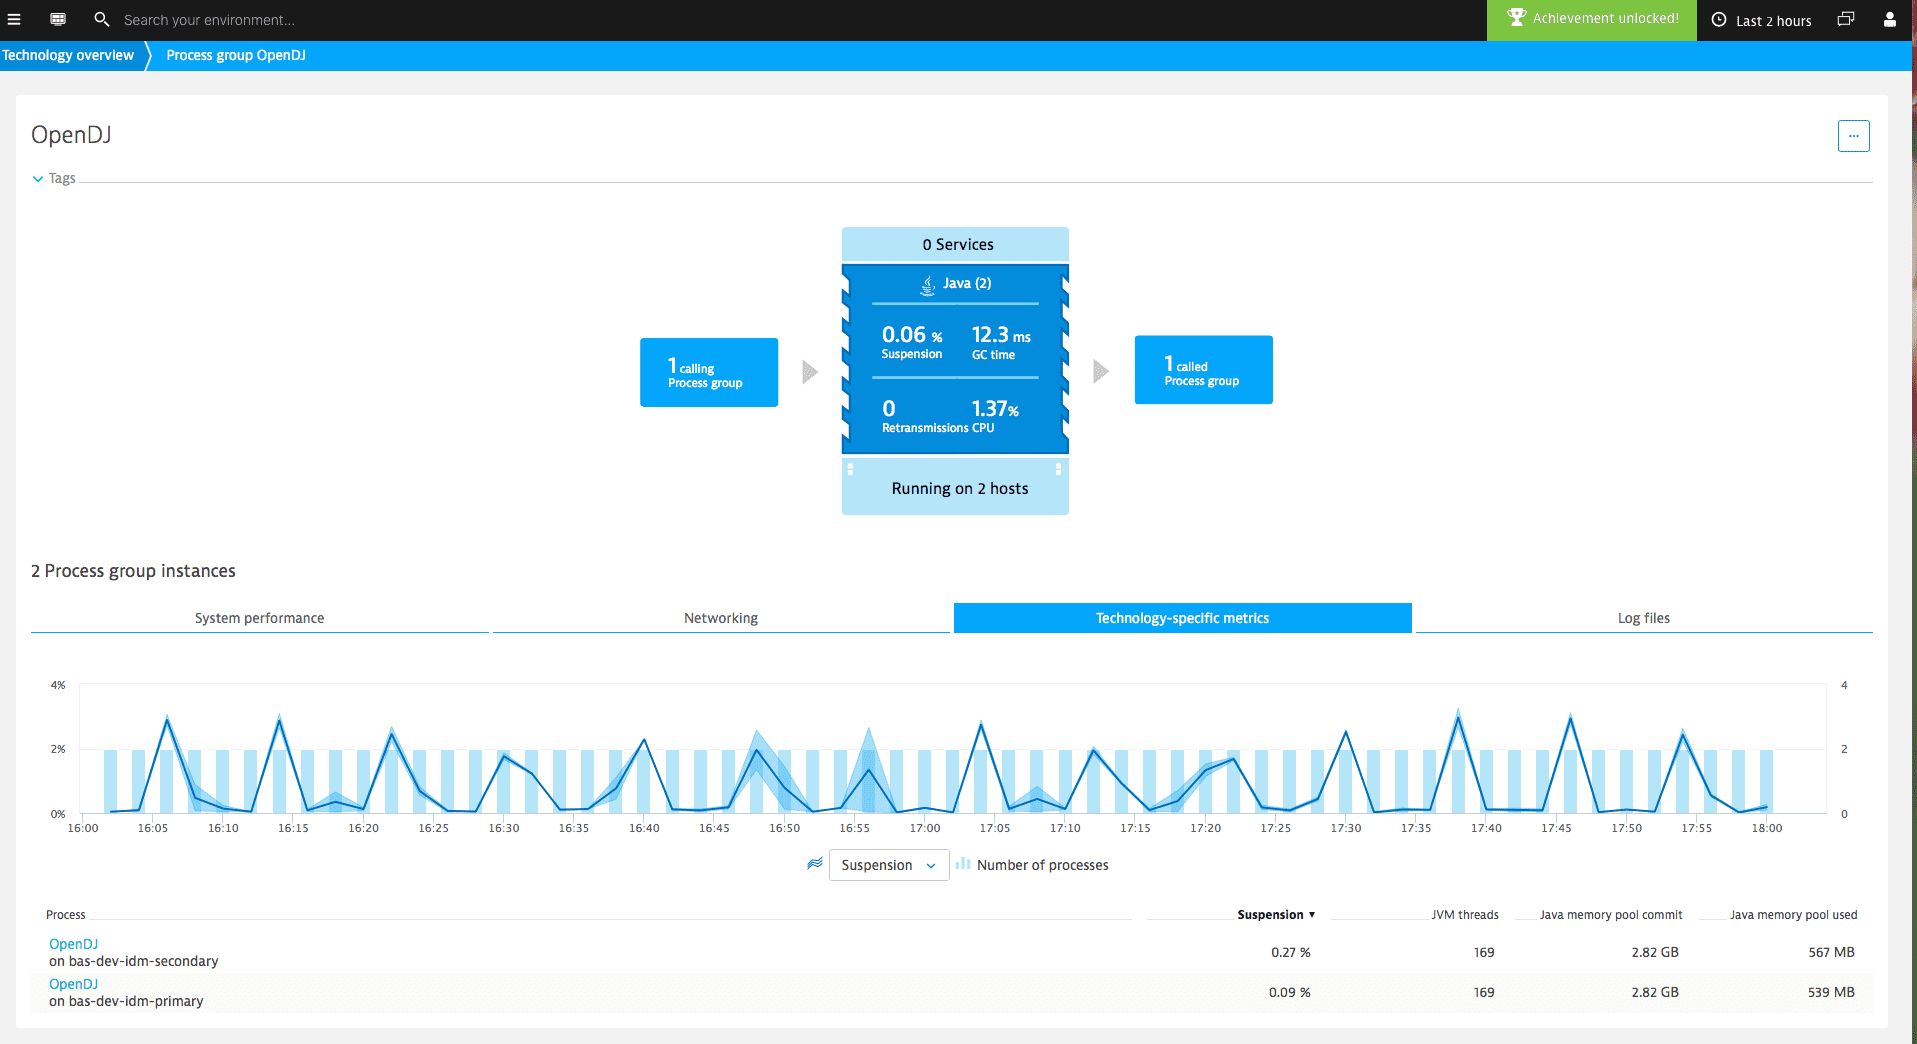Click the 0.06 % Suspension metric
Image resolution: width=1917 pixels, height=1044 pixels.
point(911,341)
